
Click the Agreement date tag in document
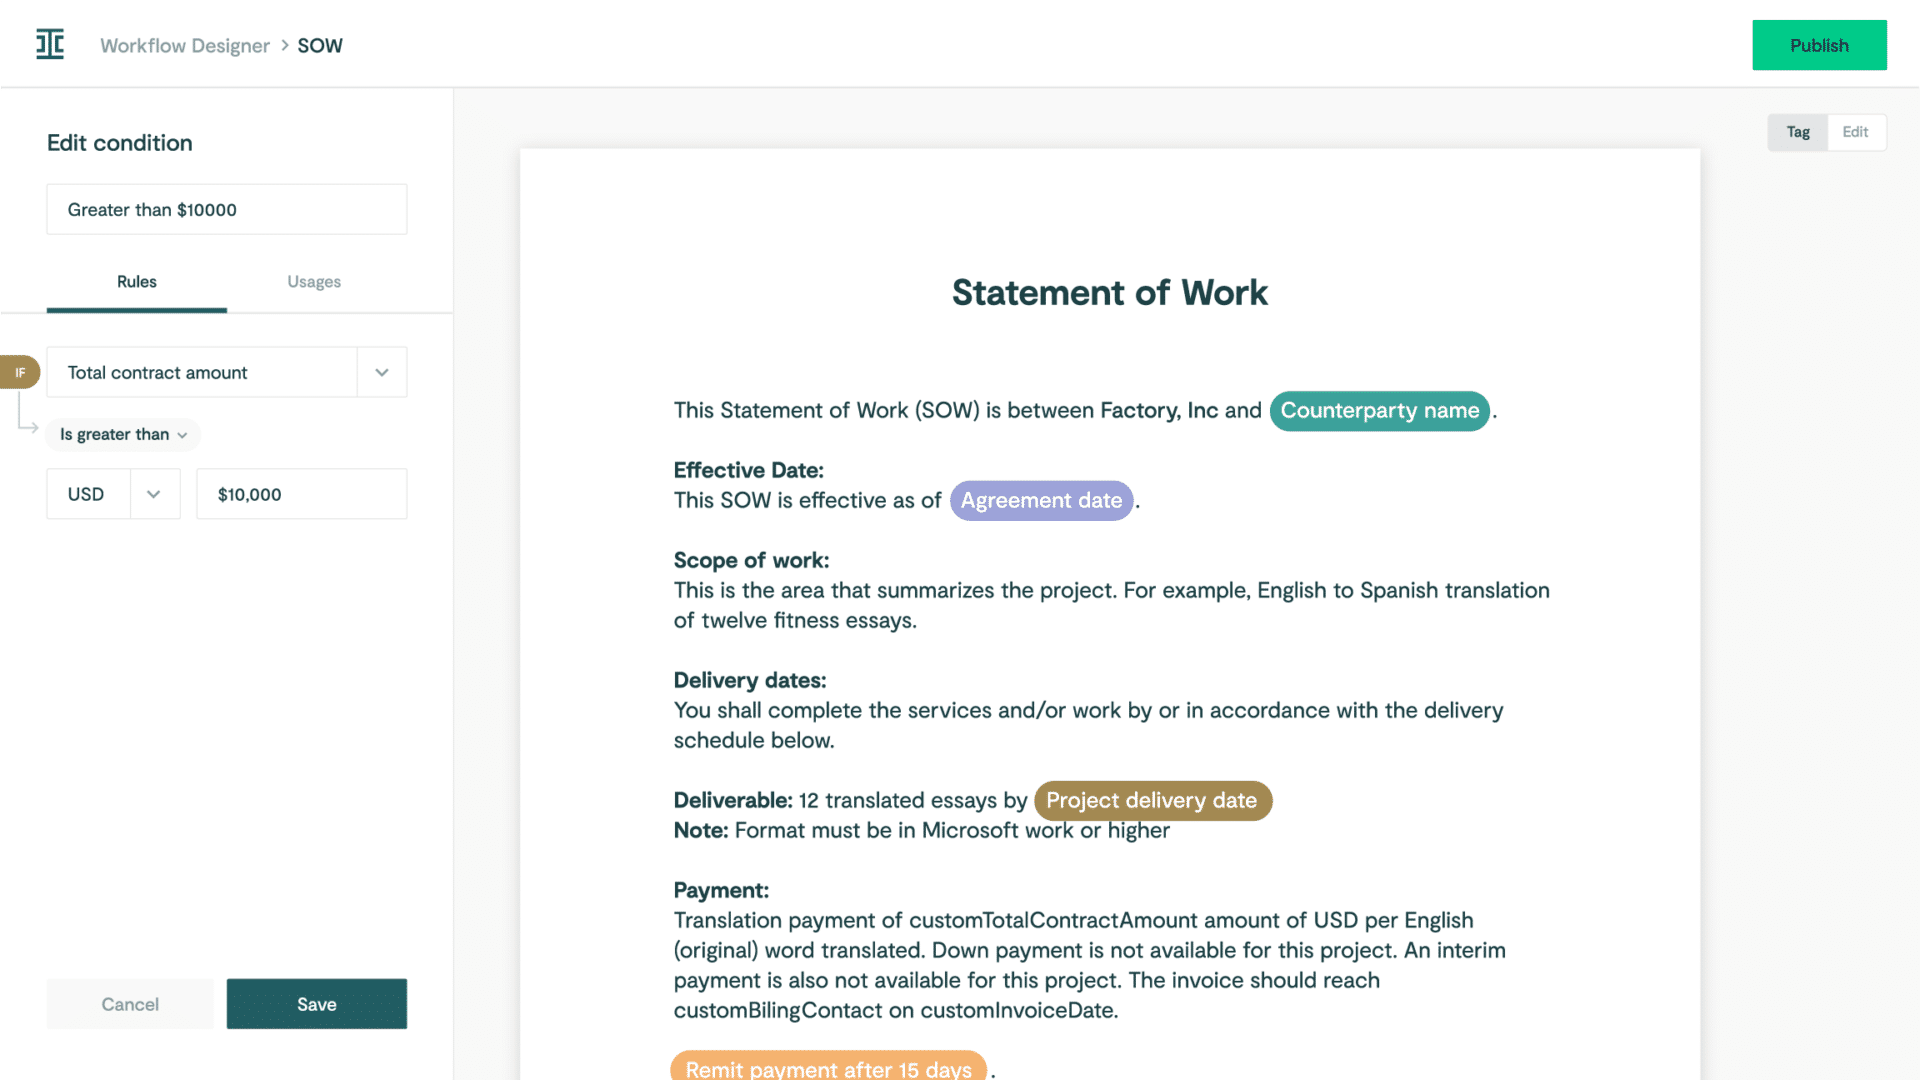click(x=1040, y=500)
